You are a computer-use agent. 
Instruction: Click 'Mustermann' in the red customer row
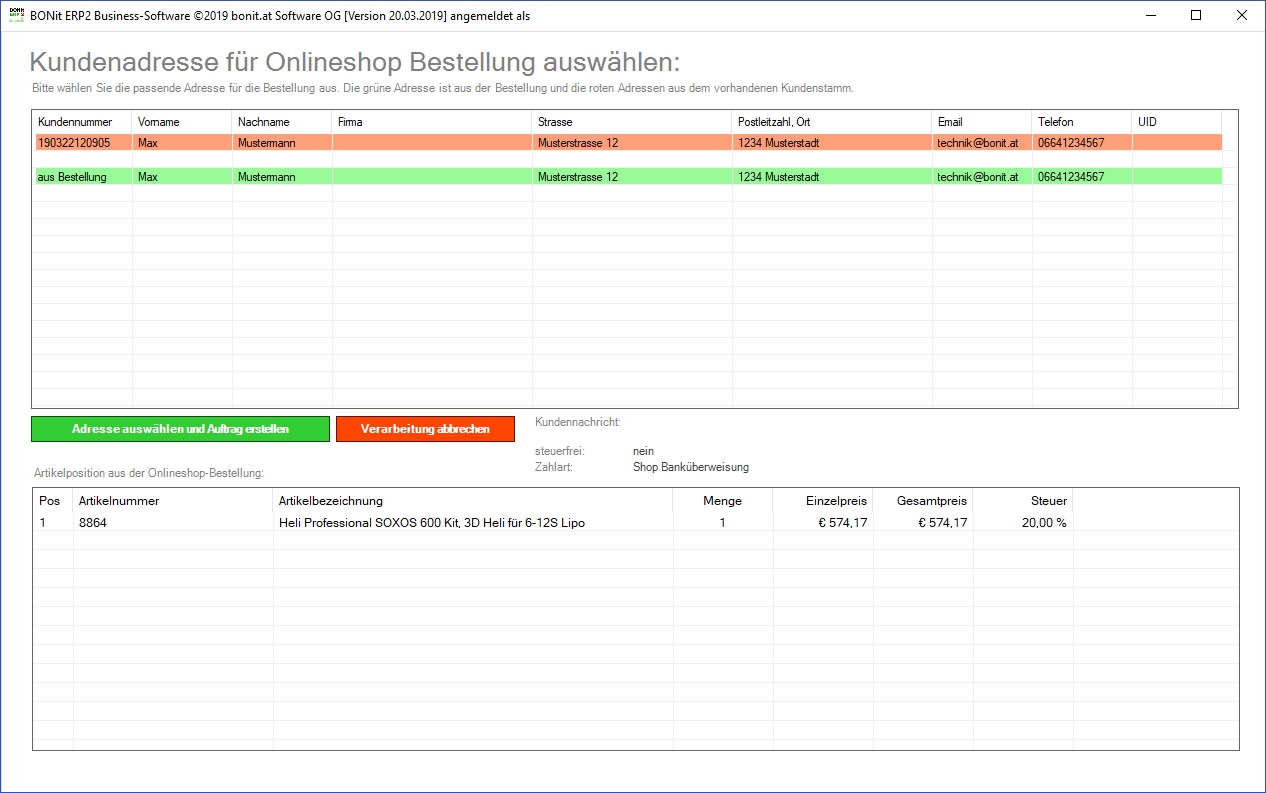point(266,143)
